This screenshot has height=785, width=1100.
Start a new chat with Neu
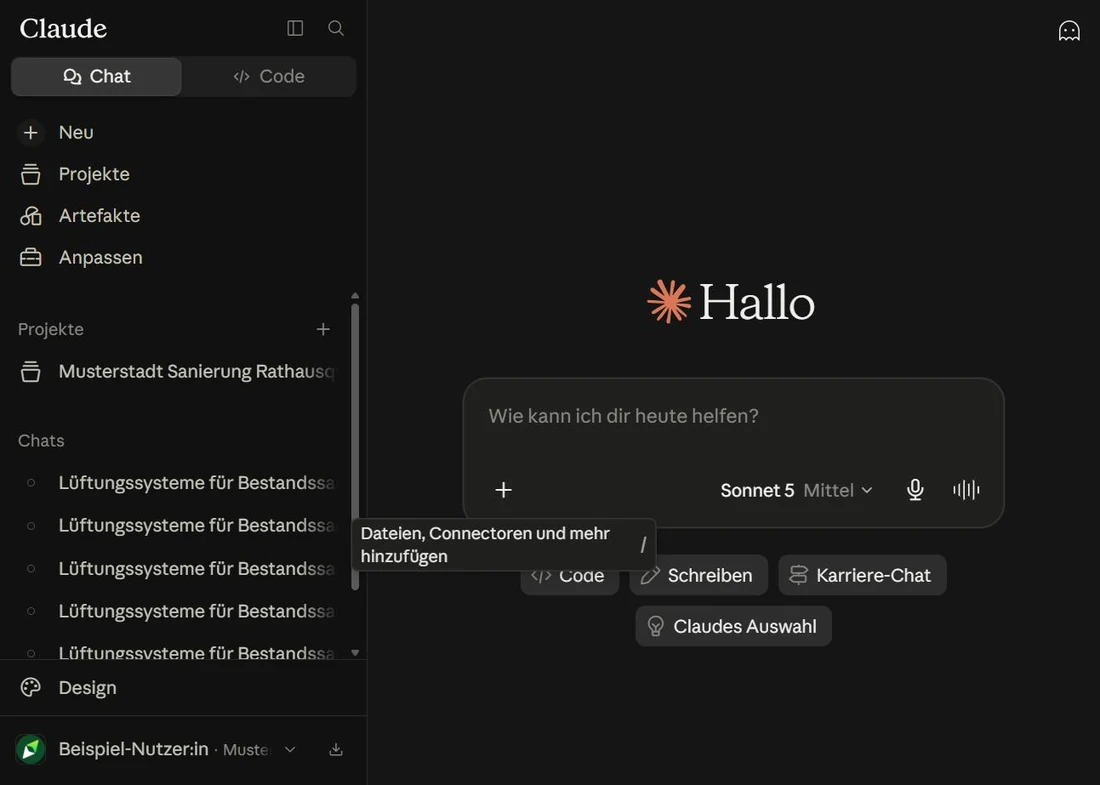click(x=182, y=133)
